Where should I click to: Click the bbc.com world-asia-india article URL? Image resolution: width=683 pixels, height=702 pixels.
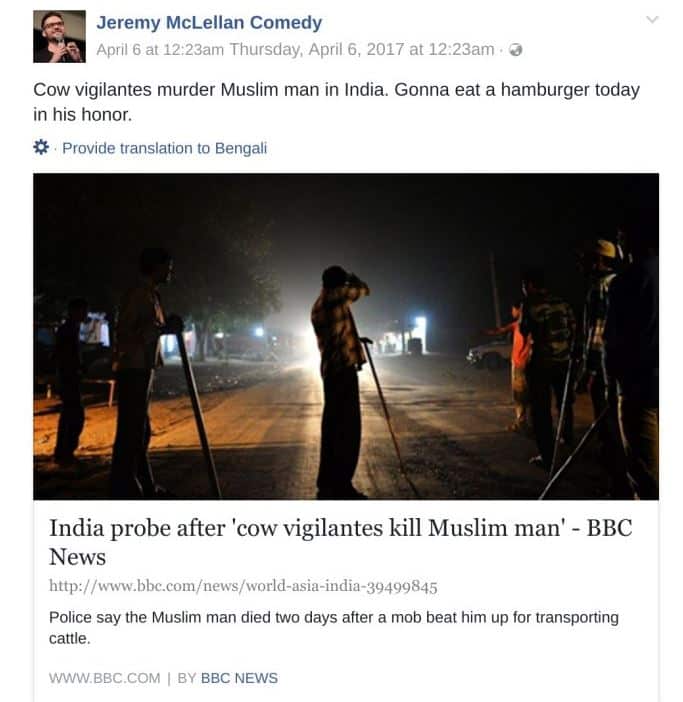[243, 586]
